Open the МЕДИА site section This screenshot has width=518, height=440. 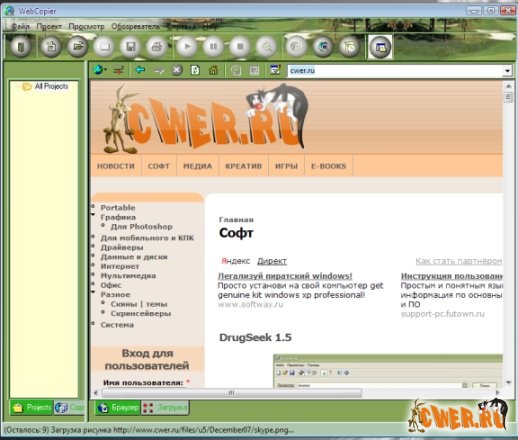coord(198,166)
